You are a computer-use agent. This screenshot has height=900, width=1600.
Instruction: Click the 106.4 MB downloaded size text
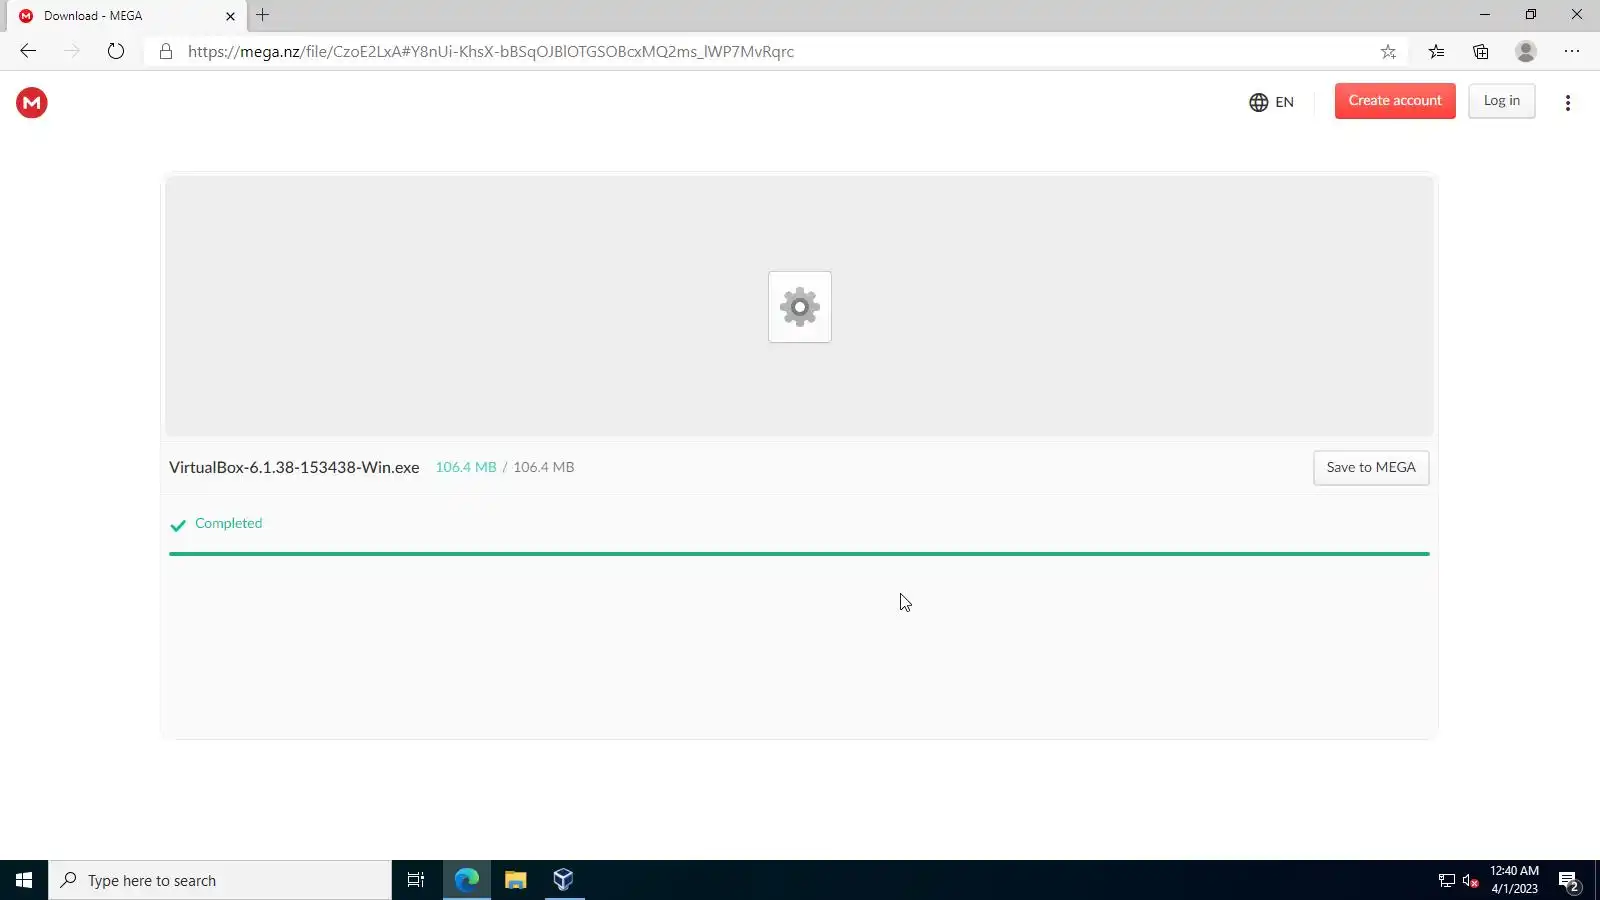466,467
